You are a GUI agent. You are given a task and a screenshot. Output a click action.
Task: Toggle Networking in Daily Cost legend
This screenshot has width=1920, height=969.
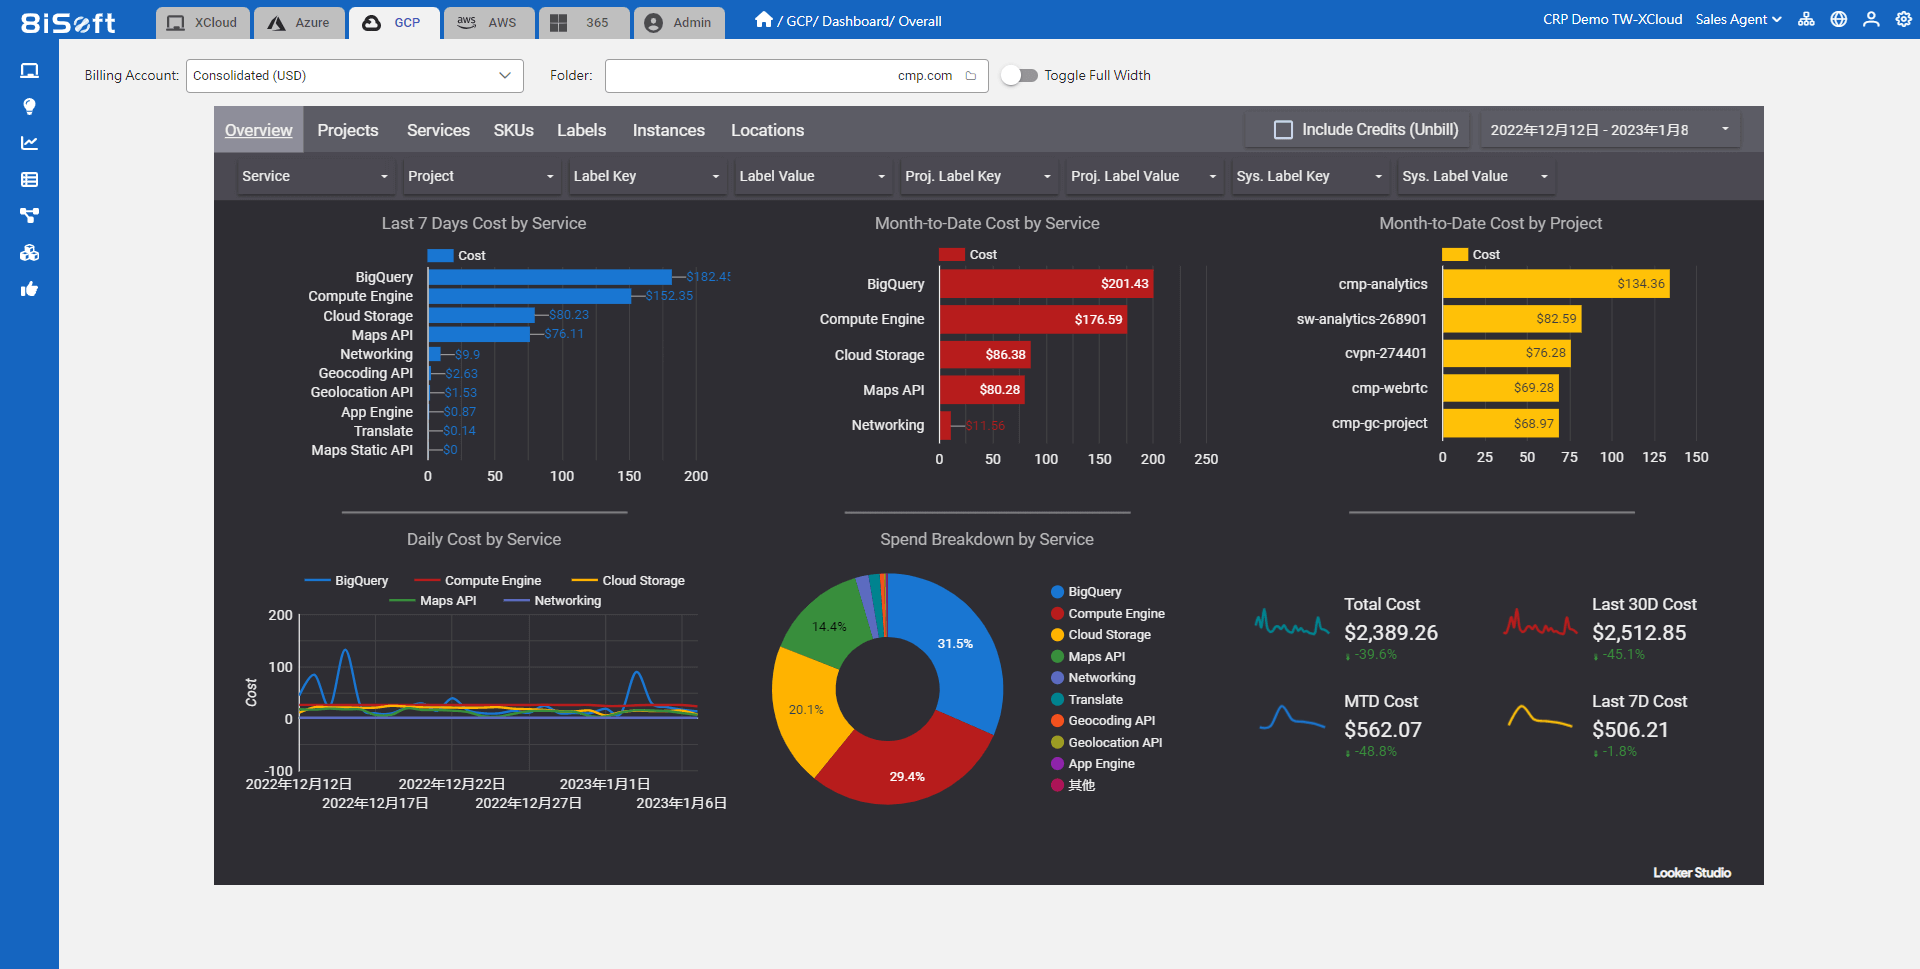(553, 601)
